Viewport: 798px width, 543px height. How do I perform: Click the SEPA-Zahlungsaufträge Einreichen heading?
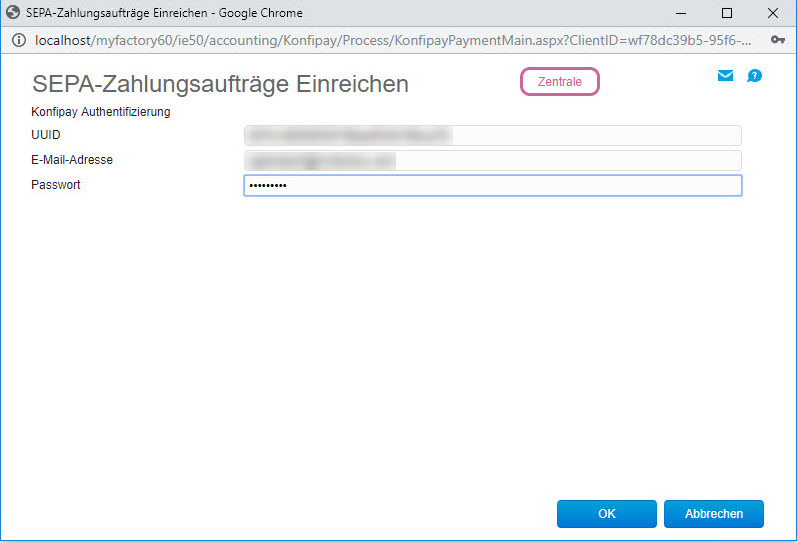(220, 84)
